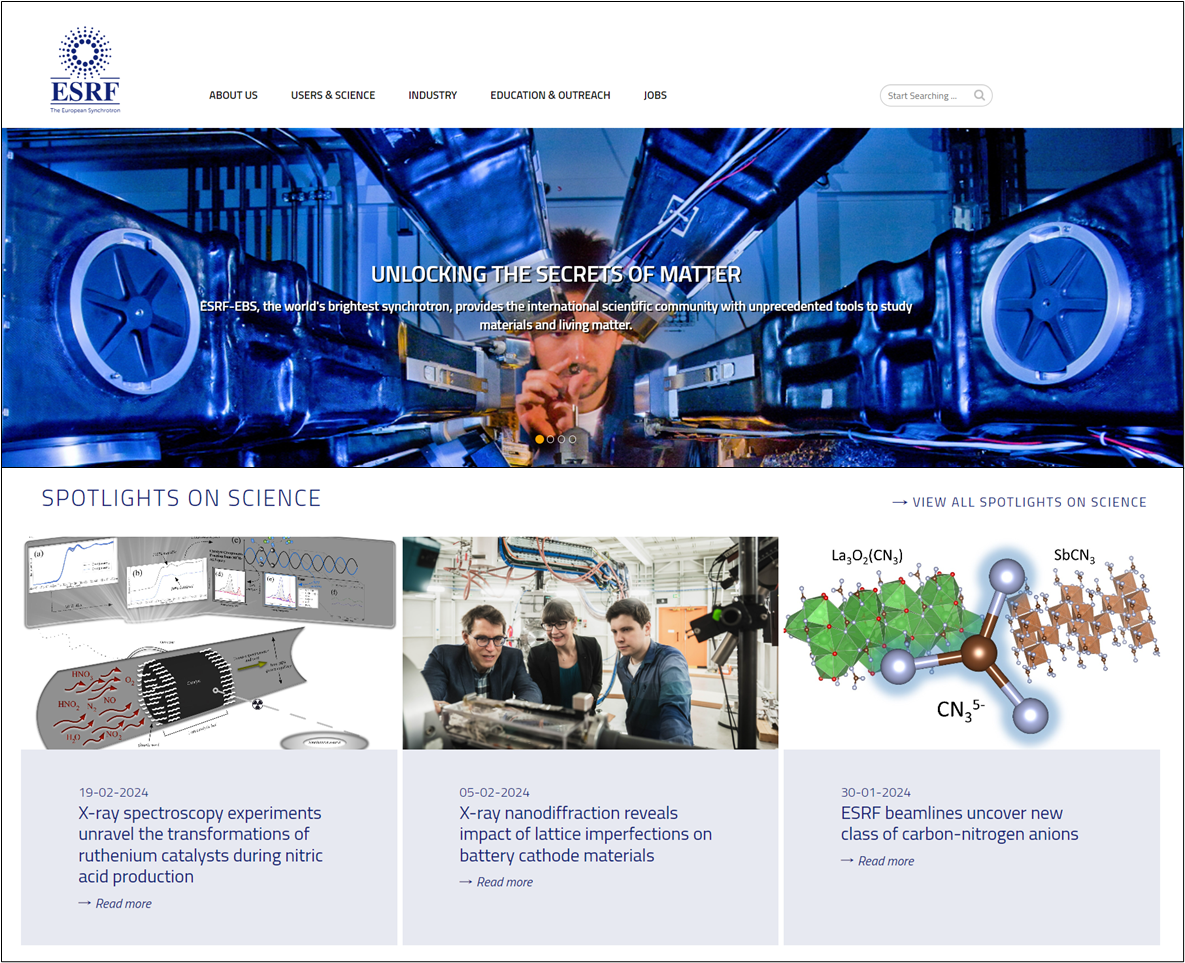Open the ruthenium catalysts diagram thumbnail
Screen dimensions: 1185x963
point(209,643)
